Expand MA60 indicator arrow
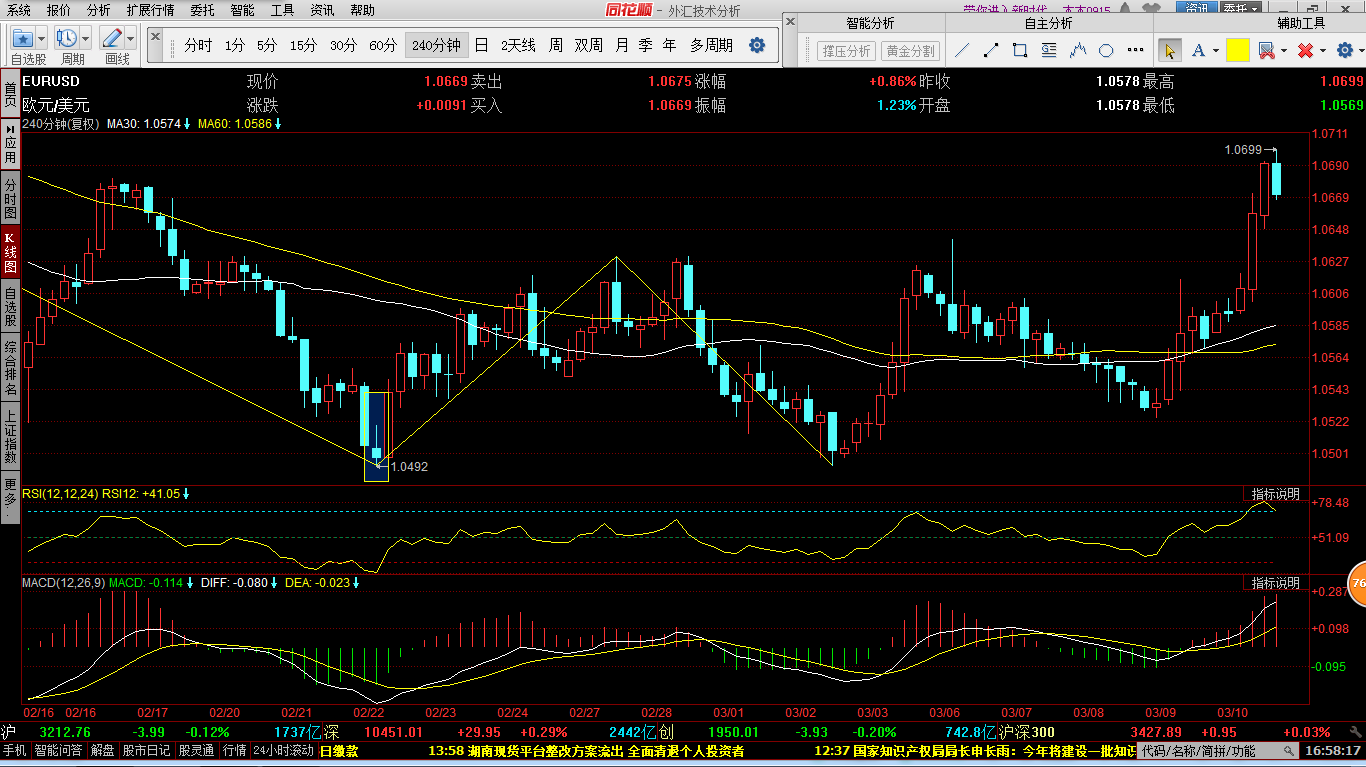 (278, 124)
